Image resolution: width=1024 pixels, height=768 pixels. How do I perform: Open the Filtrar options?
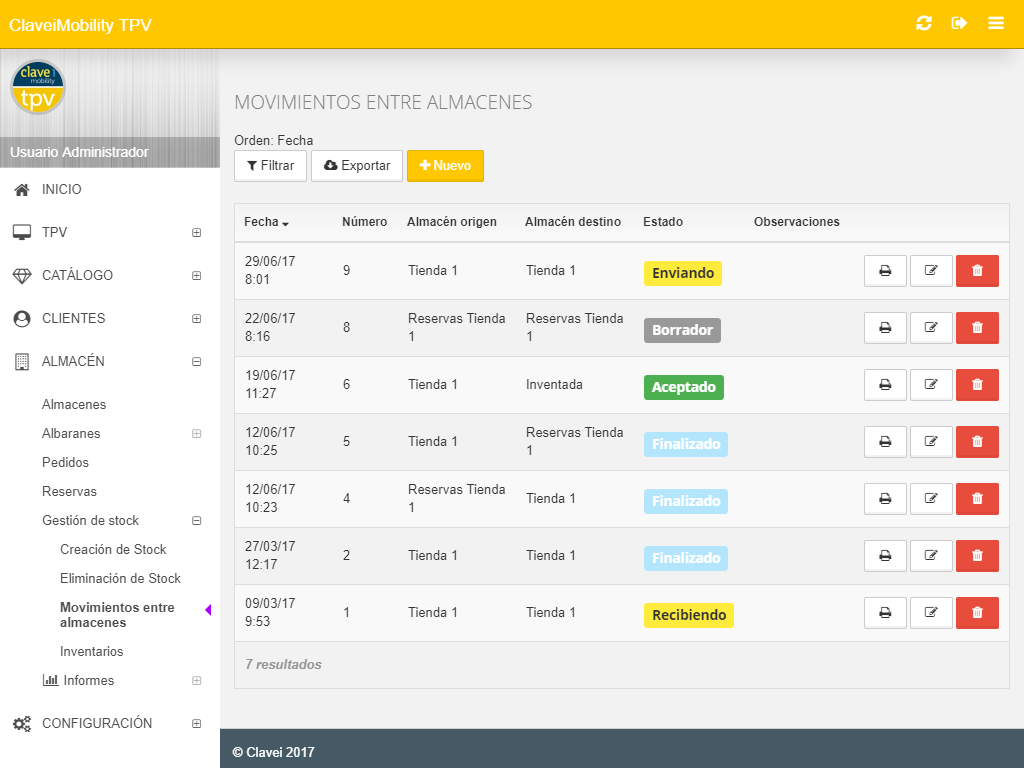[x=270, y=166]
